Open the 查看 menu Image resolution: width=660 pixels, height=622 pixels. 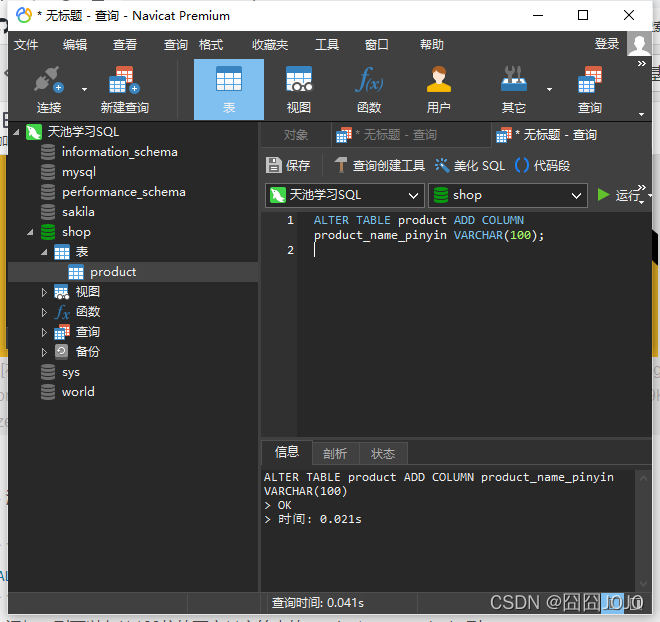pyautogui.click(x=125, y=44)
